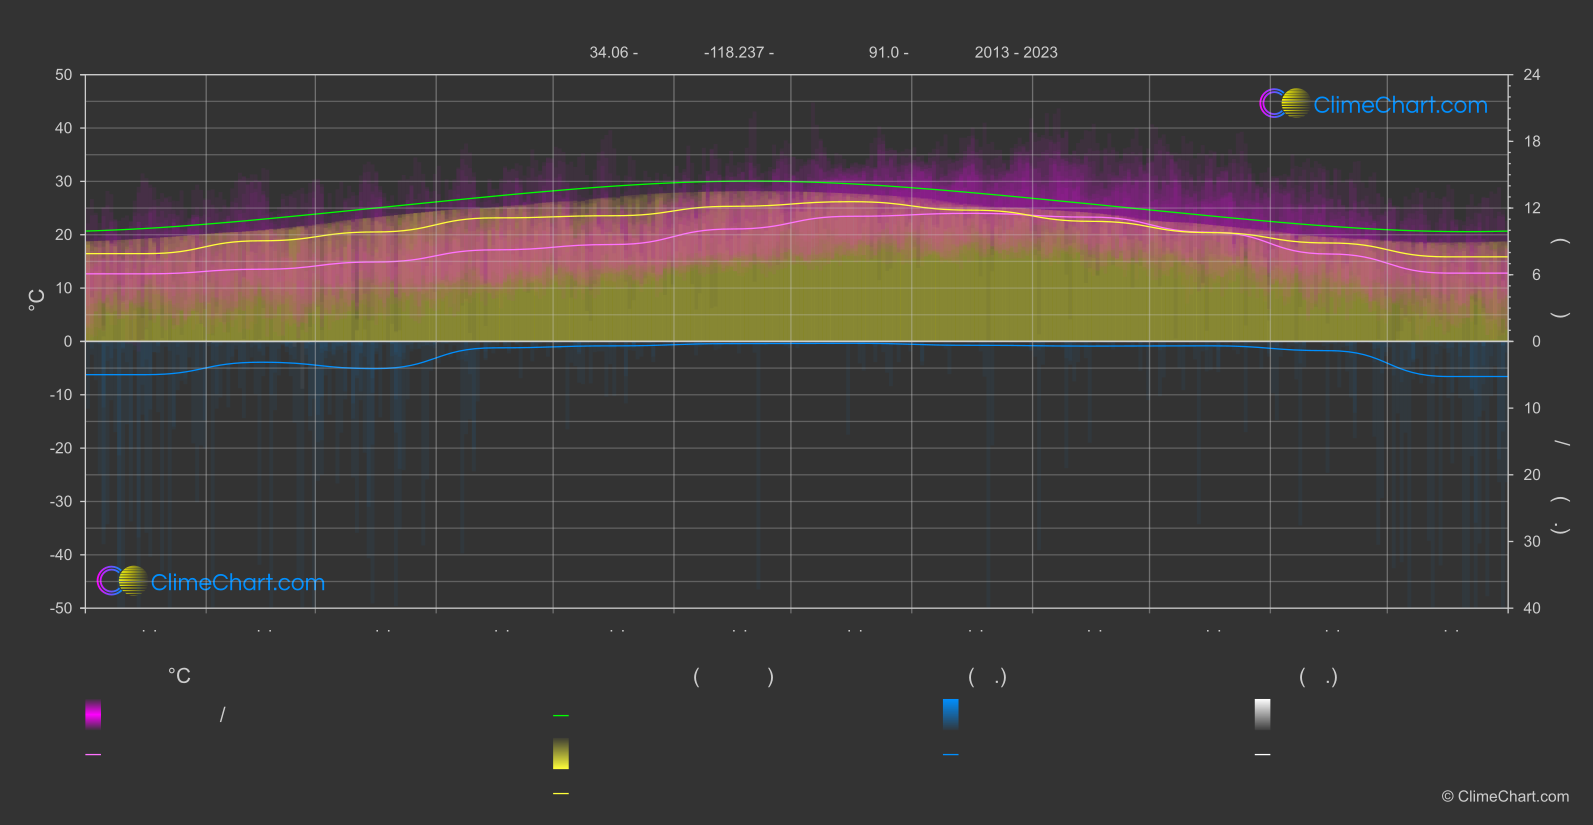Click the 40 tick on the right axis
The height and width of the screenshot is (825, 1593).
[x=1532, y=608]
